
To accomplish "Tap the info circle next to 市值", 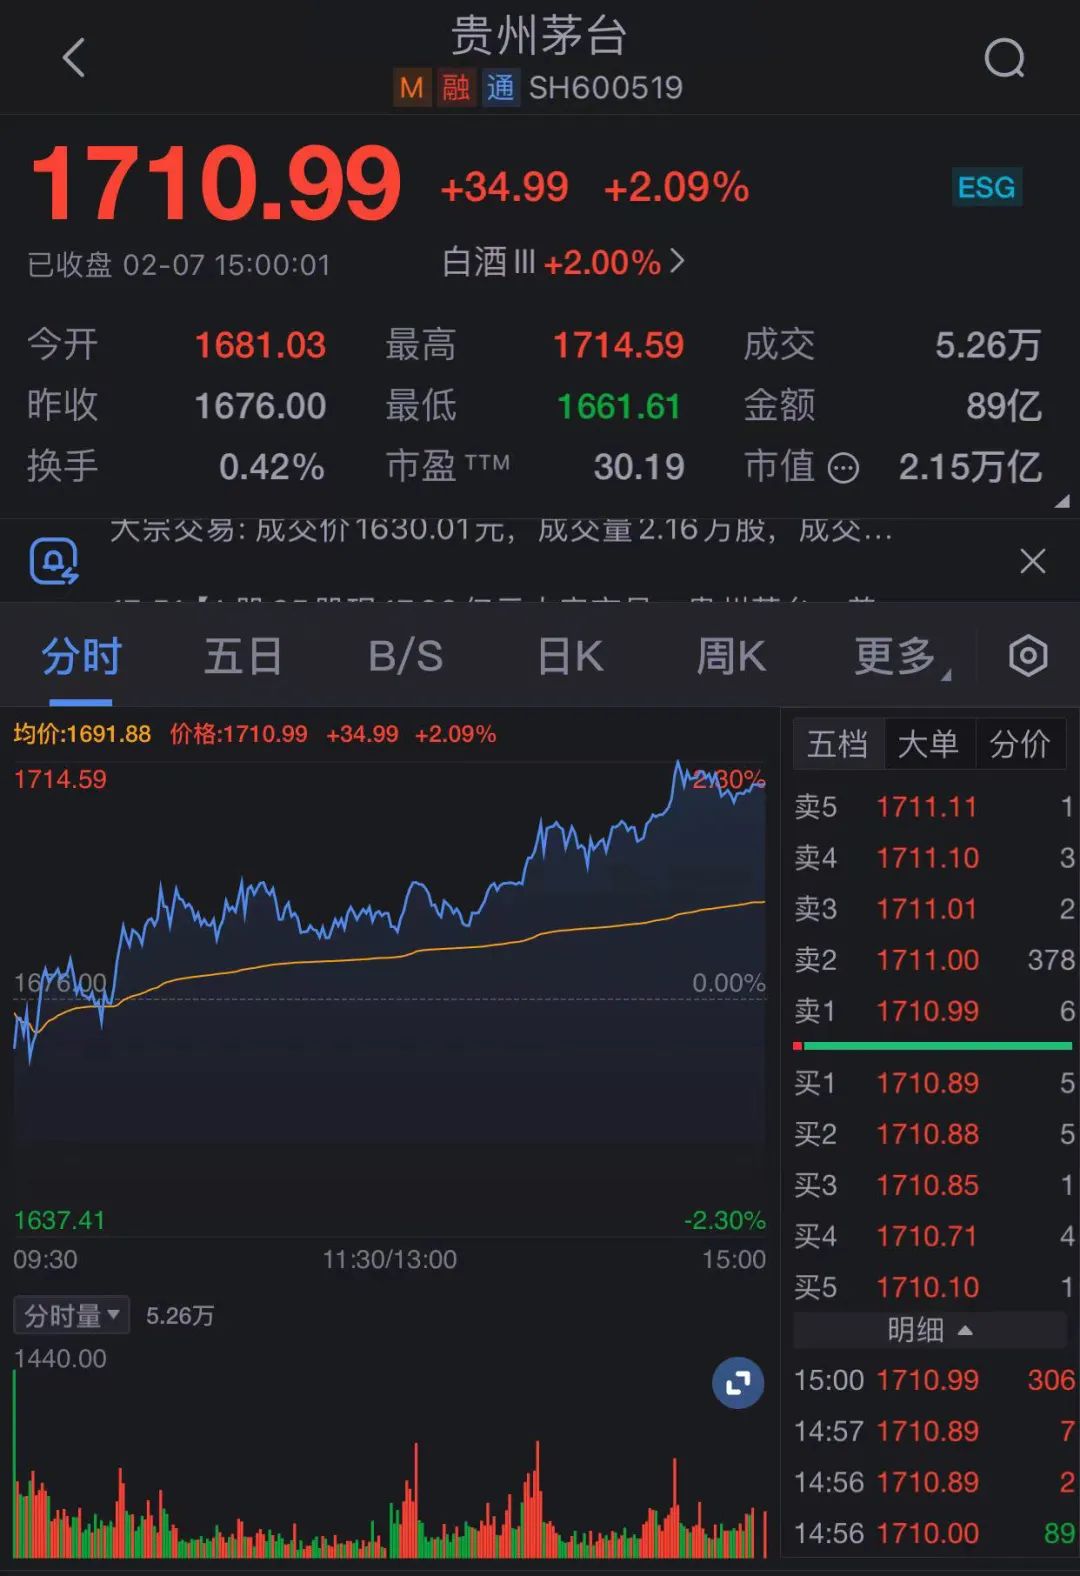I will point(844,468).
